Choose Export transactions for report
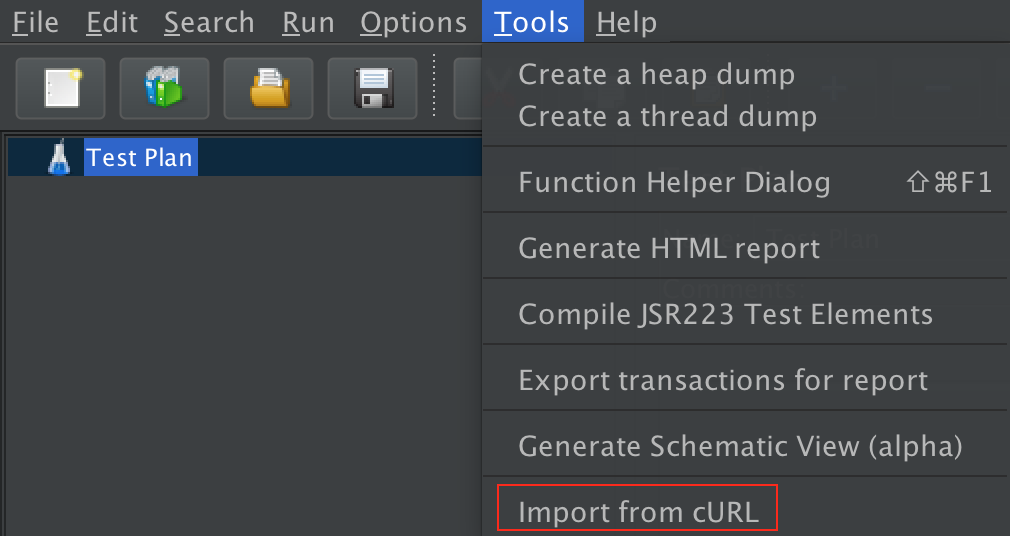This screenshot has height=536, width=1010. pyautogui.click(x=723, y=380)
